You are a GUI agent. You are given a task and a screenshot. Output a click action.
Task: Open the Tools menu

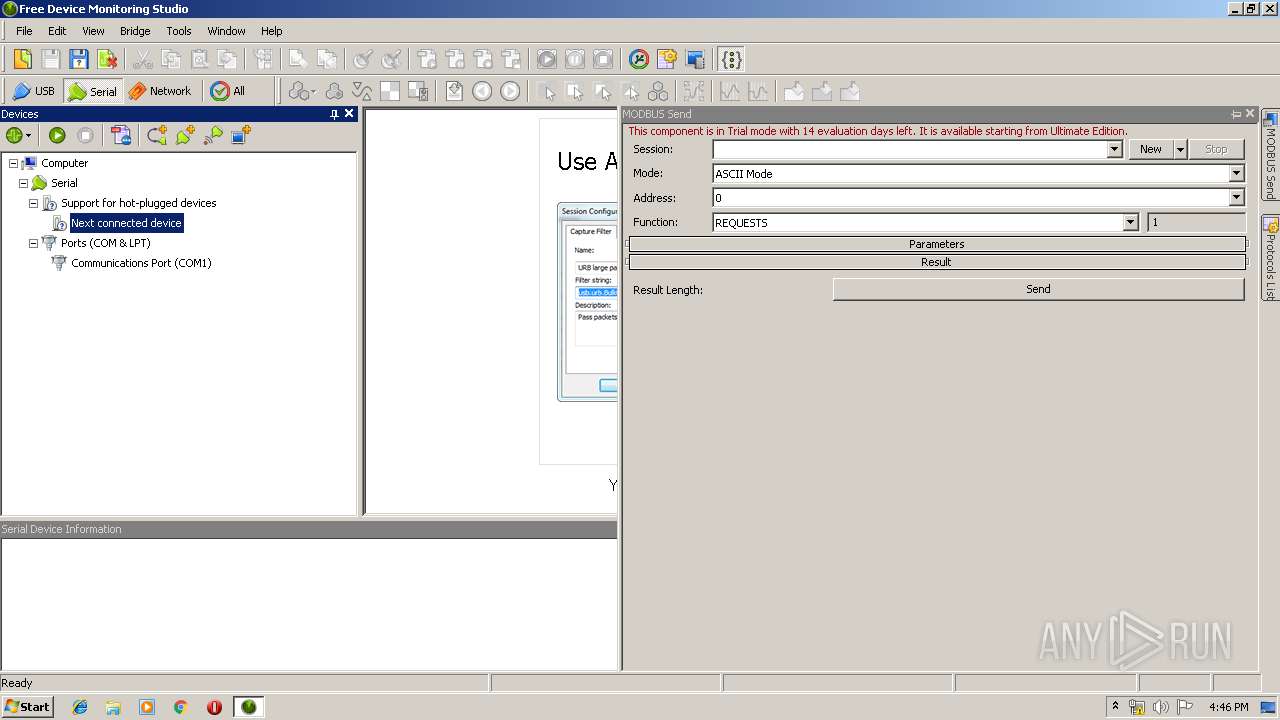click(x=179, y=31)
